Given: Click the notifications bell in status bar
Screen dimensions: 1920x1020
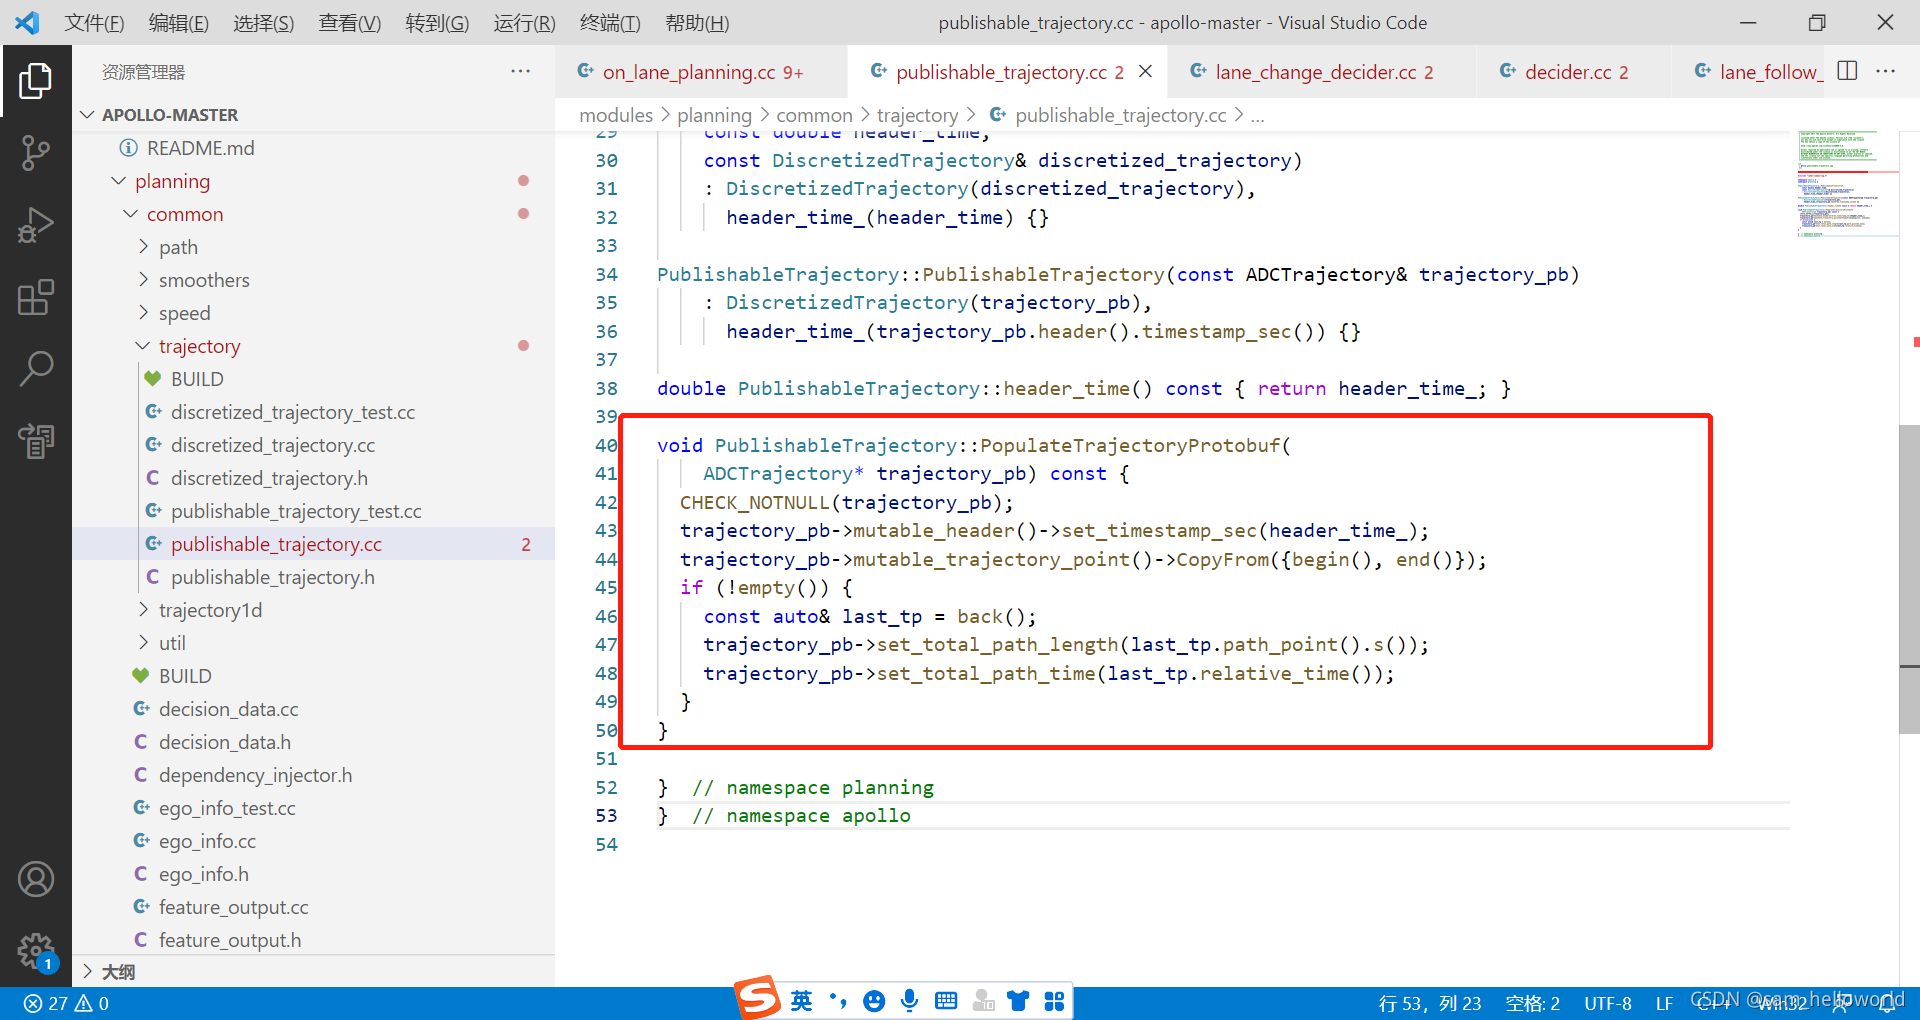Looking at the screenshot, I should point(1889,1003).
